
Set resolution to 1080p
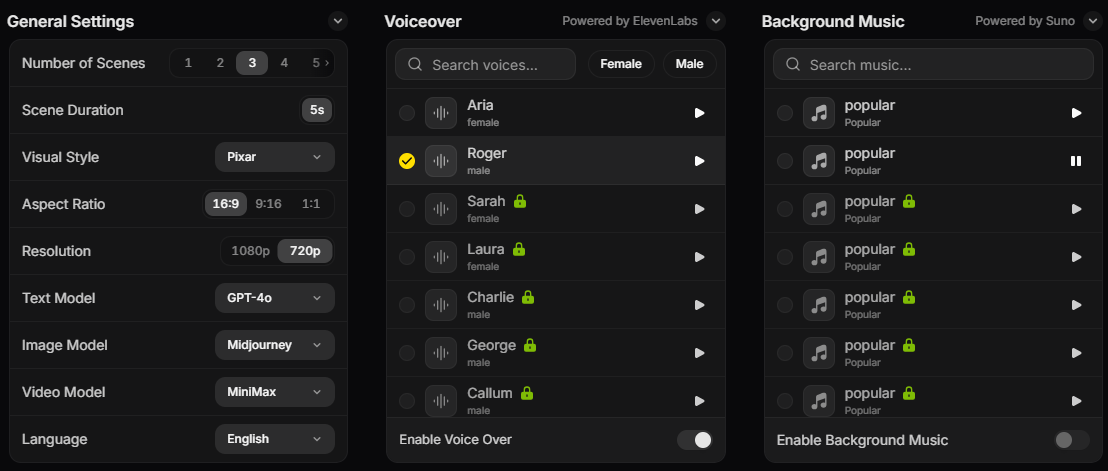coord(250,251)
